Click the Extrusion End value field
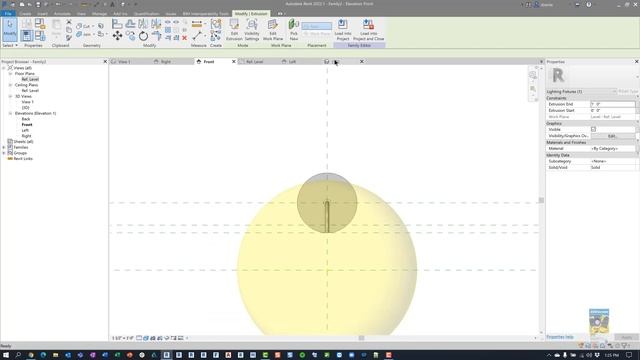This screenshot has height=360, width=640. coord(613,104)
